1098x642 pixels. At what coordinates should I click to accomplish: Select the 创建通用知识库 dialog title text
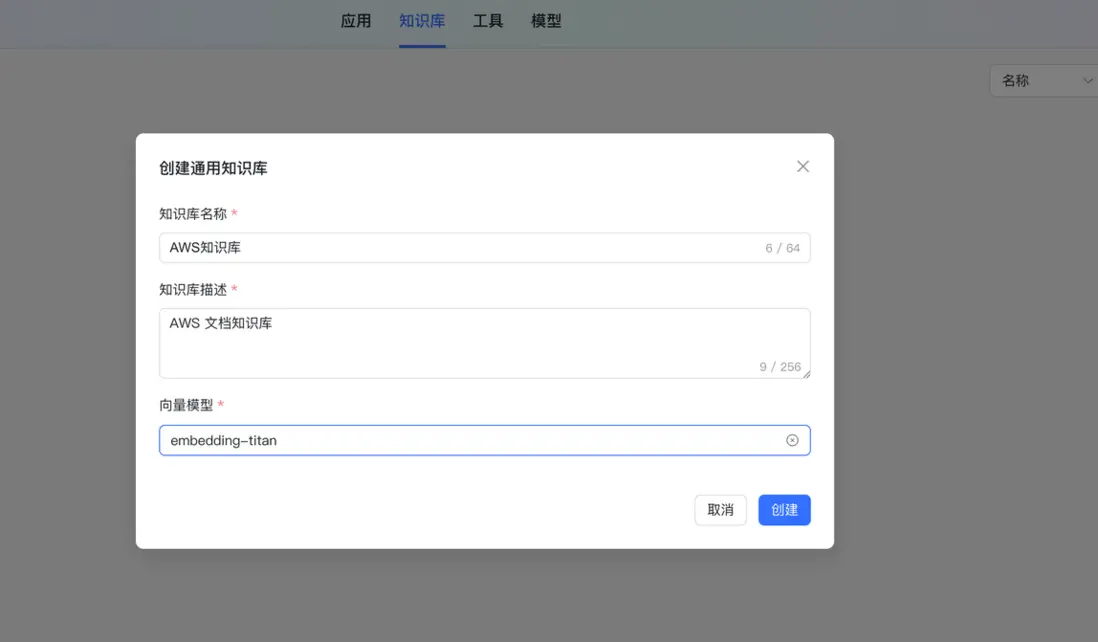coord(213,168)
